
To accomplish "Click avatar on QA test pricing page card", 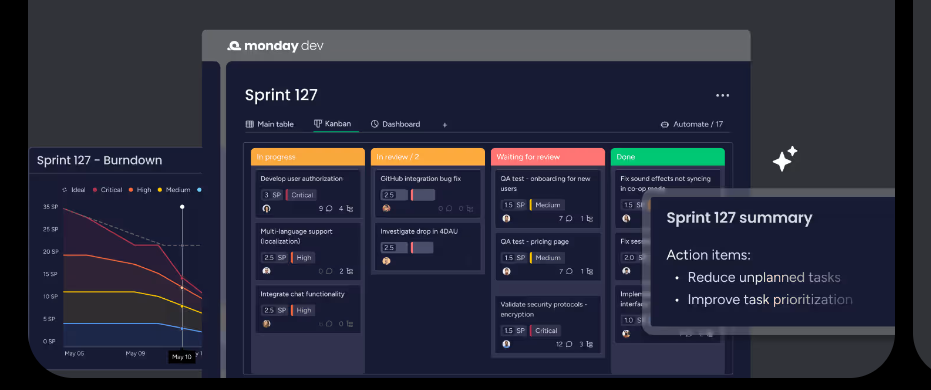I will tap(506, 271).
